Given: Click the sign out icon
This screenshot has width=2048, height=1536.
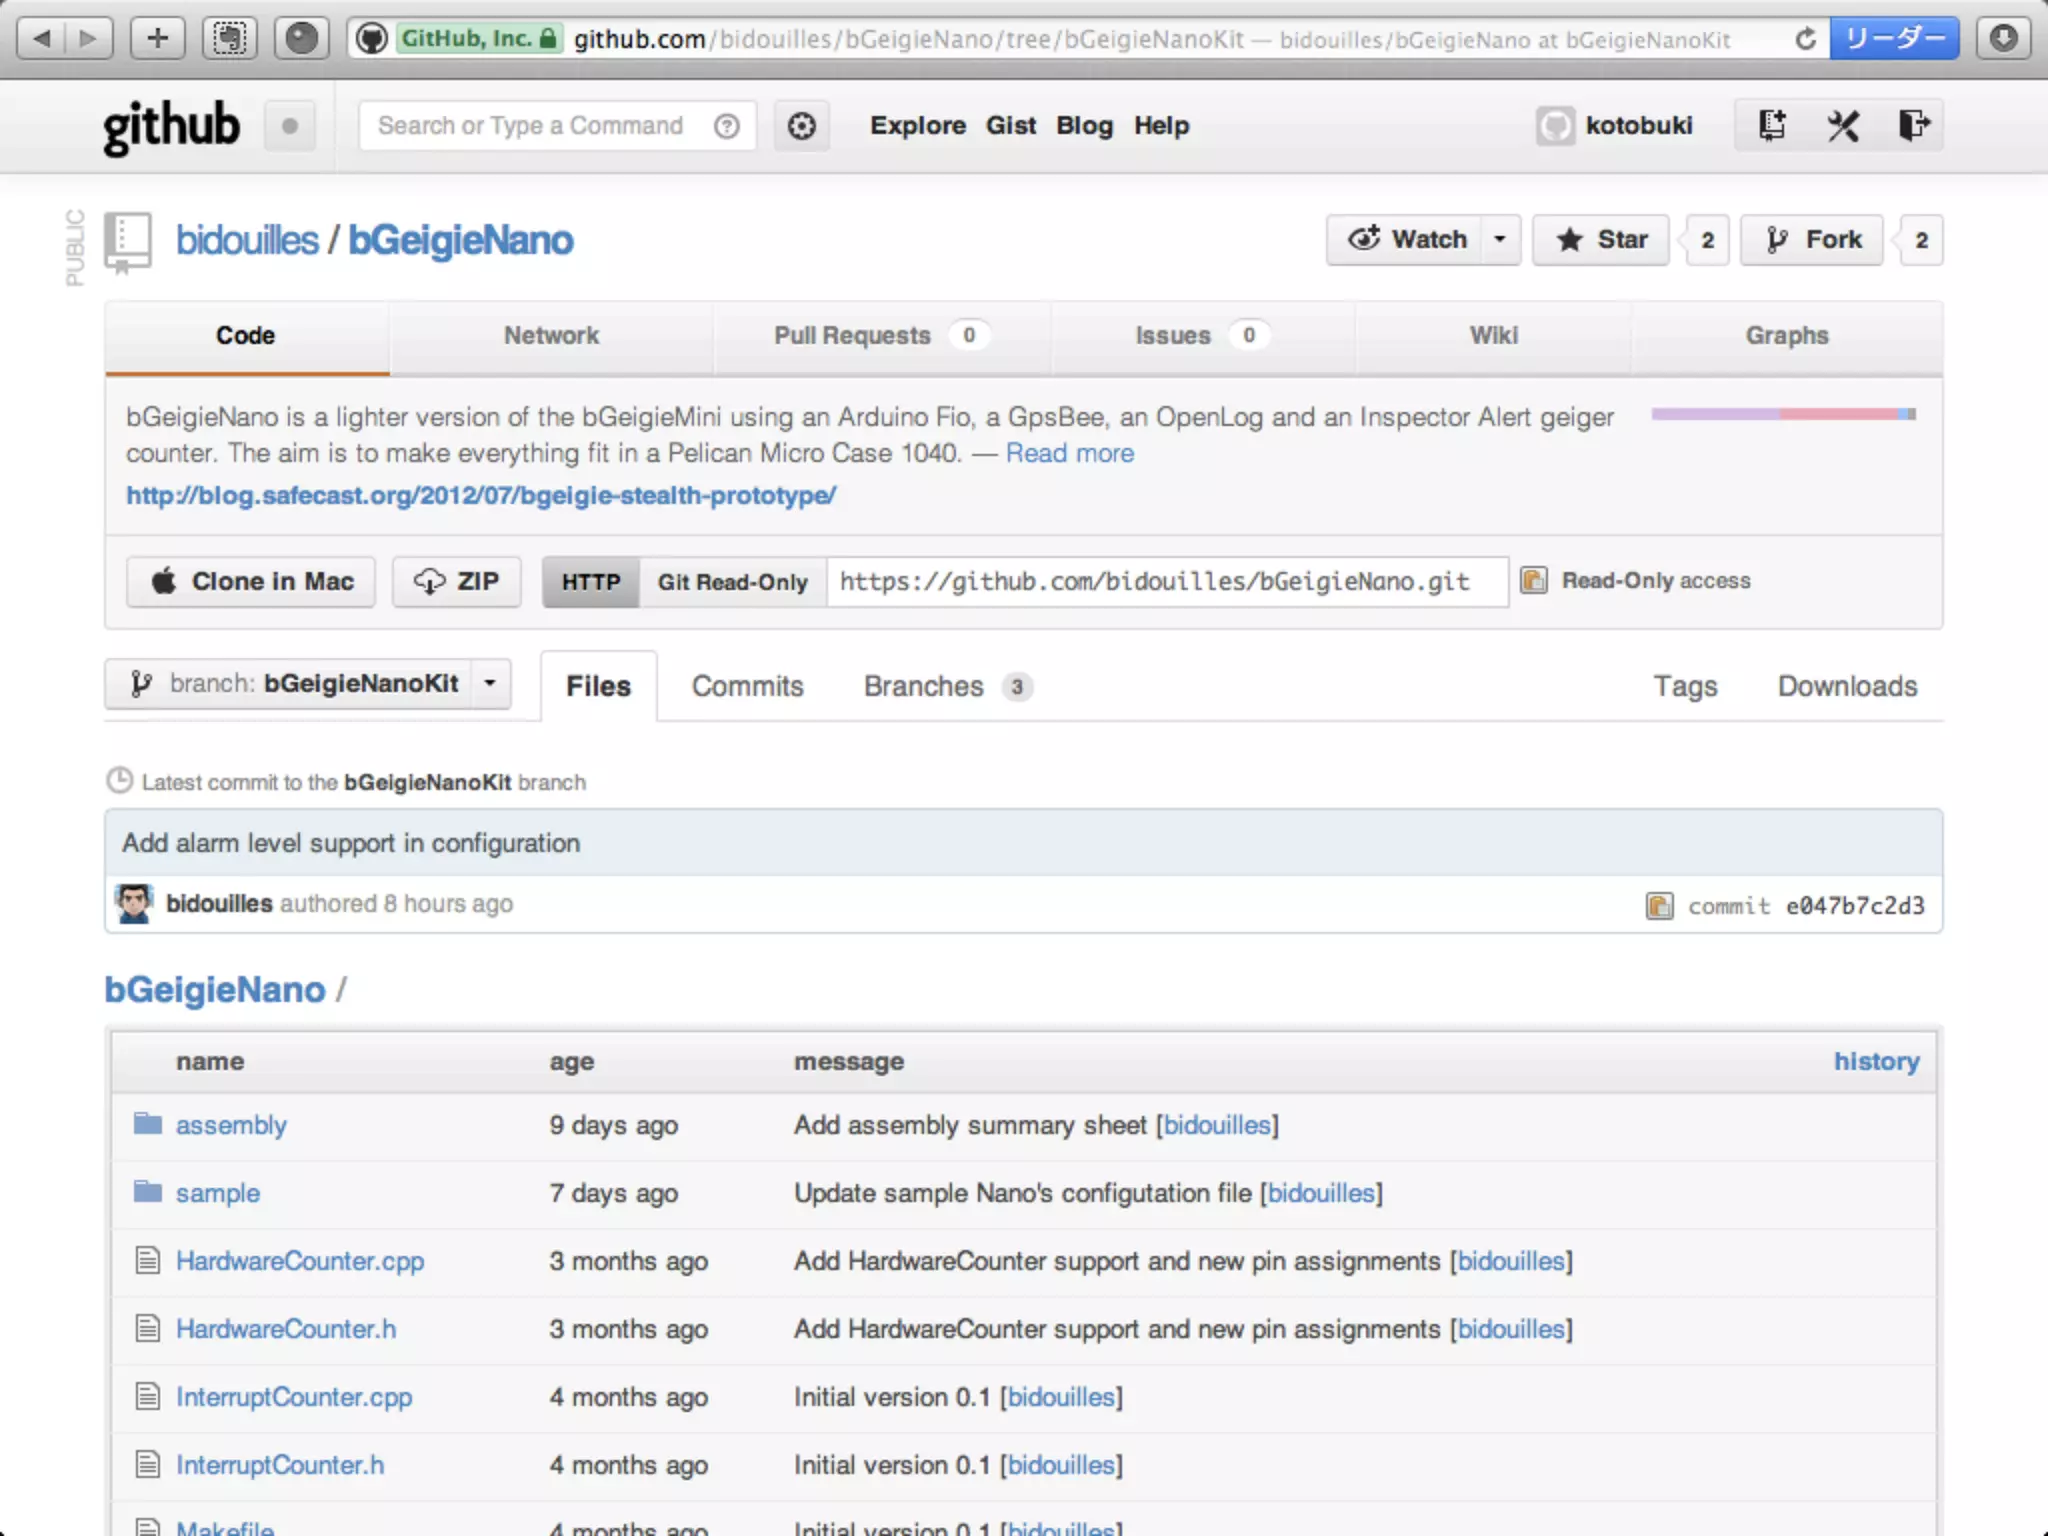Looking at the screenshot, I should coord(1913,125).
